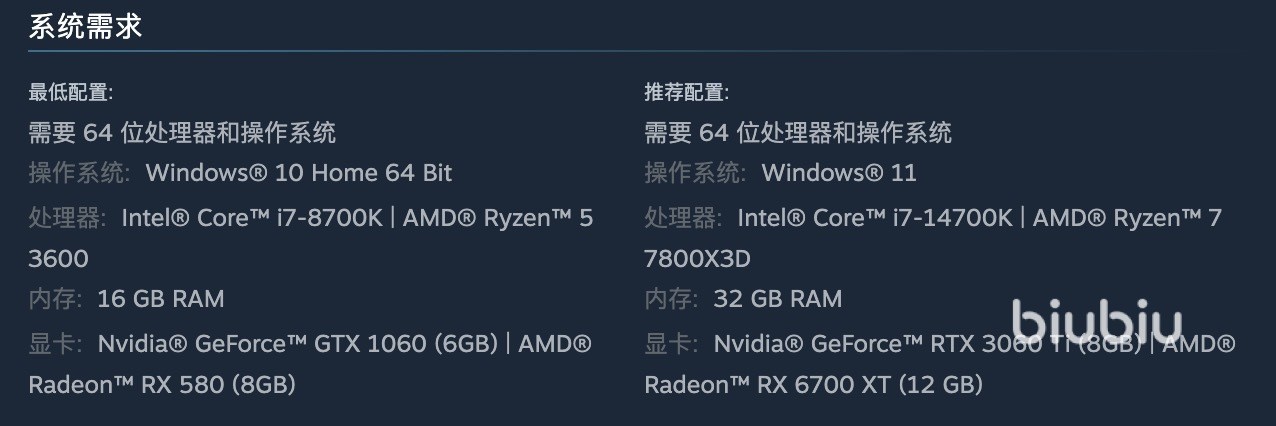Click the Windows® 11 text

[838, 173]
